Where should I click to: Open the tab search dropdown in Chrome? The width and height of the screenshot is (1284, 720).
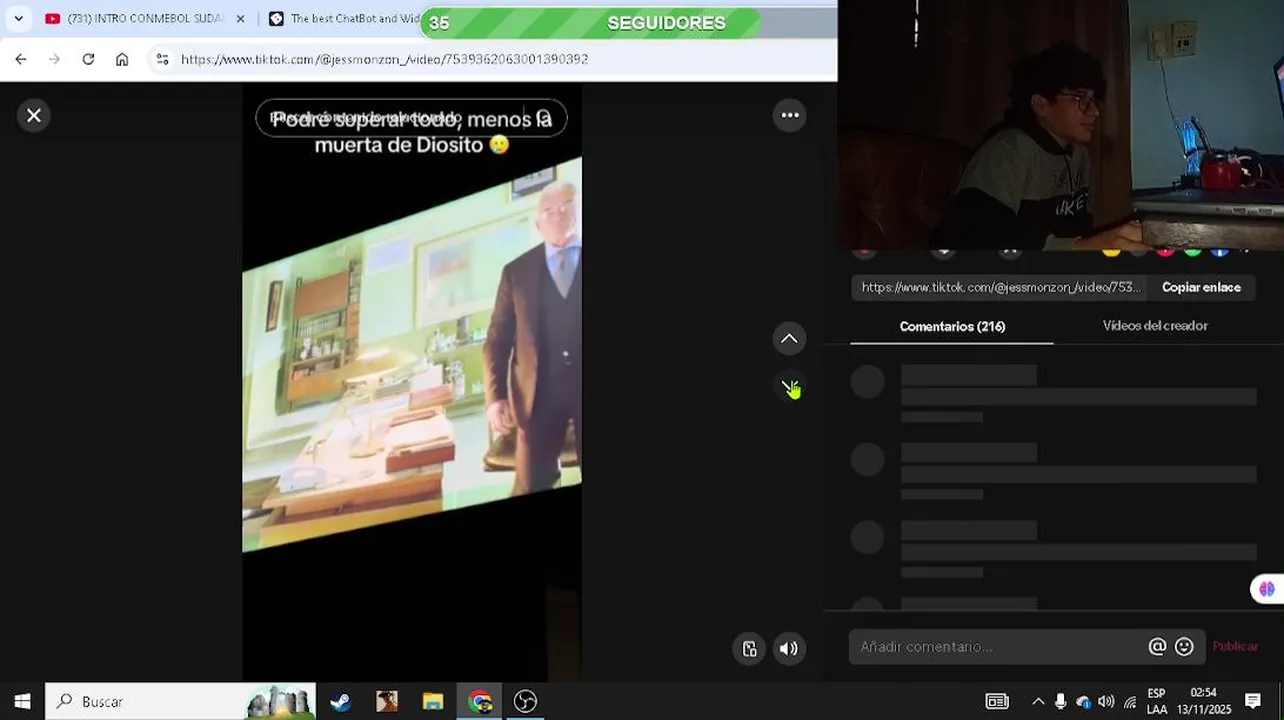click(x=18, y=19)
